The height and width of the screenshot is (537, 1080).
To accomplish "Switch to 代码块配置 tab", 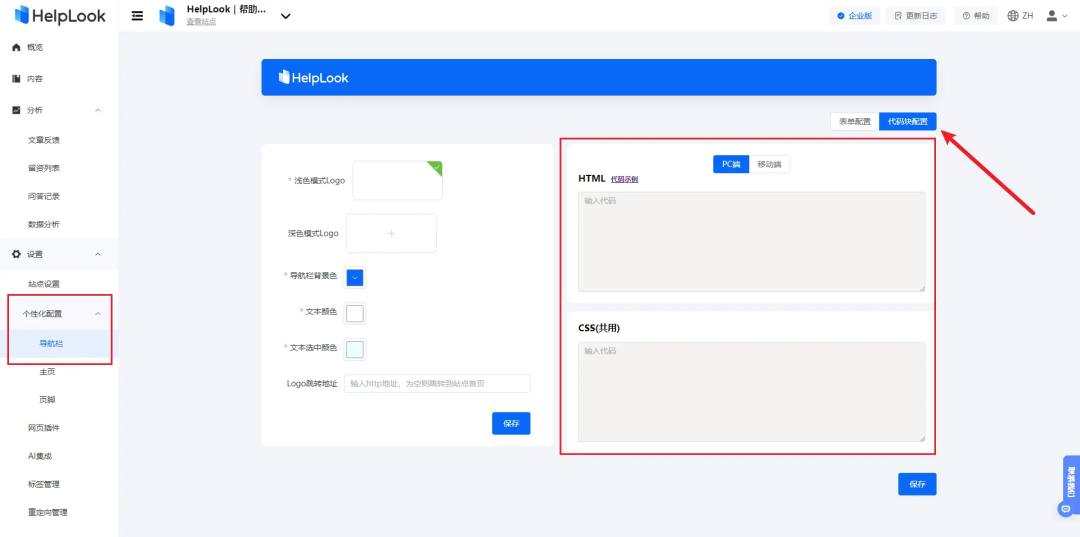I will [x=908, y=121].
